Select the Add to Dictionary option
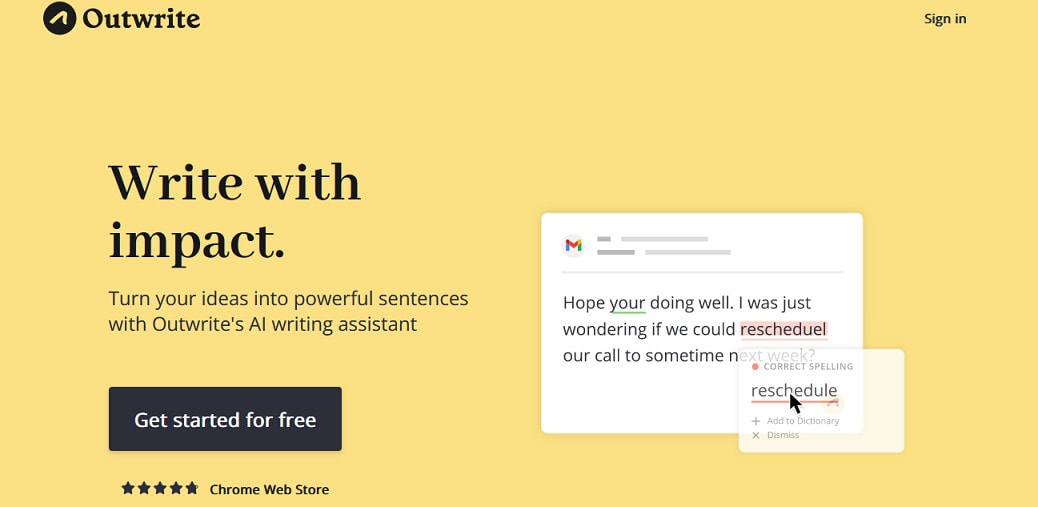1038x507 pixels. [x=803, y=421]
